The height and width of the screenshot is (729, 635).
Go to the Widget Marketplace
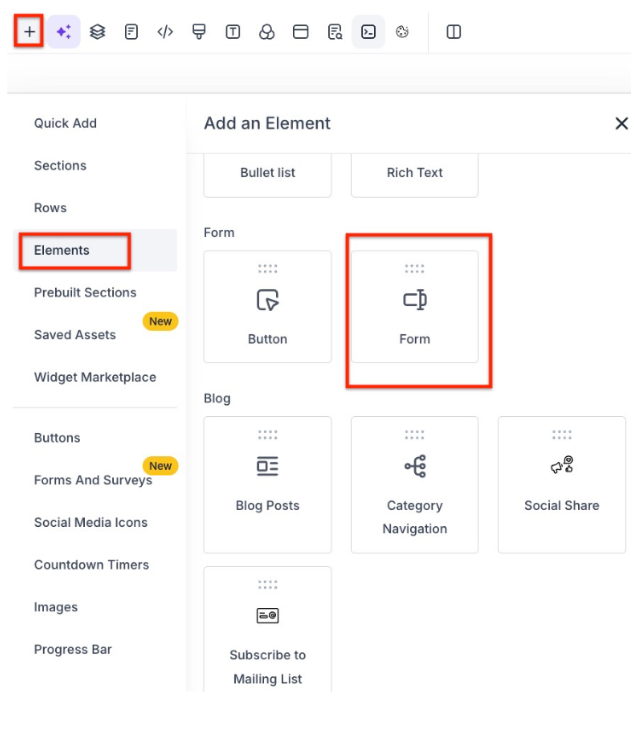pos(95,377)
